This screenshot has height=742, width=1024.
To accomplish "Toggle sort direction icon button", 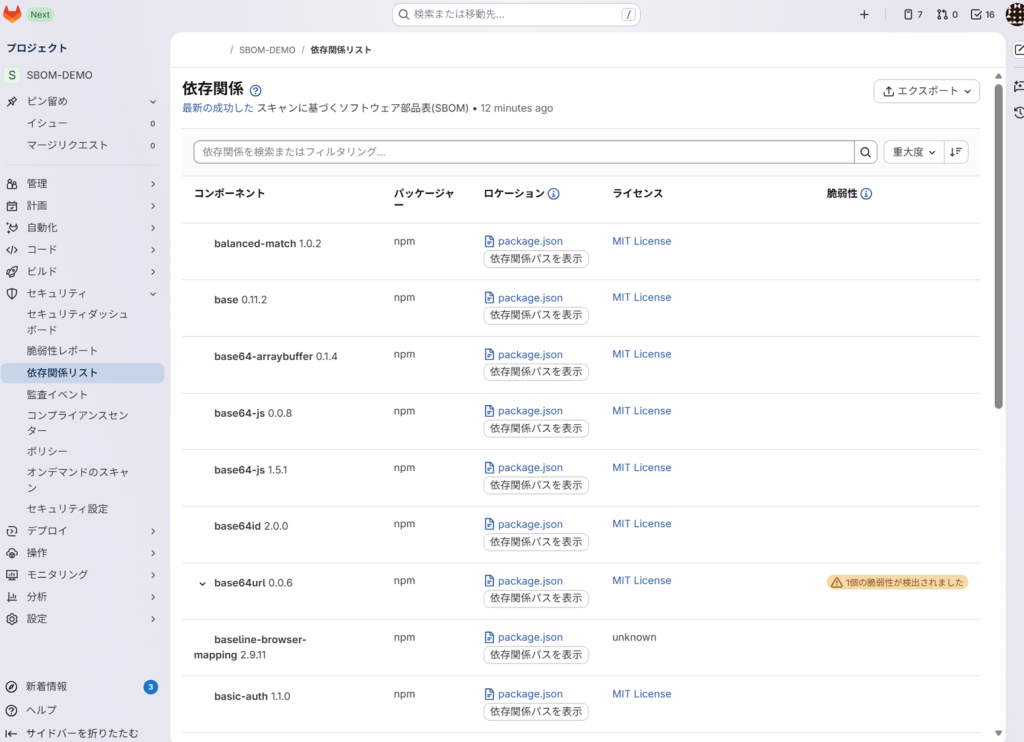I will (x=956, y=152).
